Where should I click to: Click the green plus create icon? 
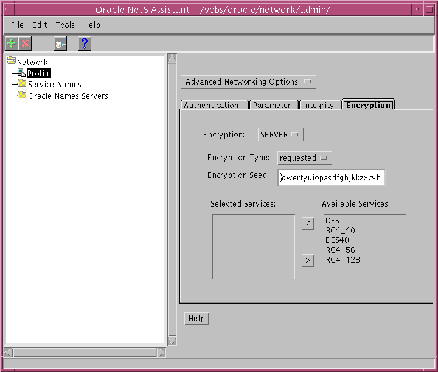point(12,44)
